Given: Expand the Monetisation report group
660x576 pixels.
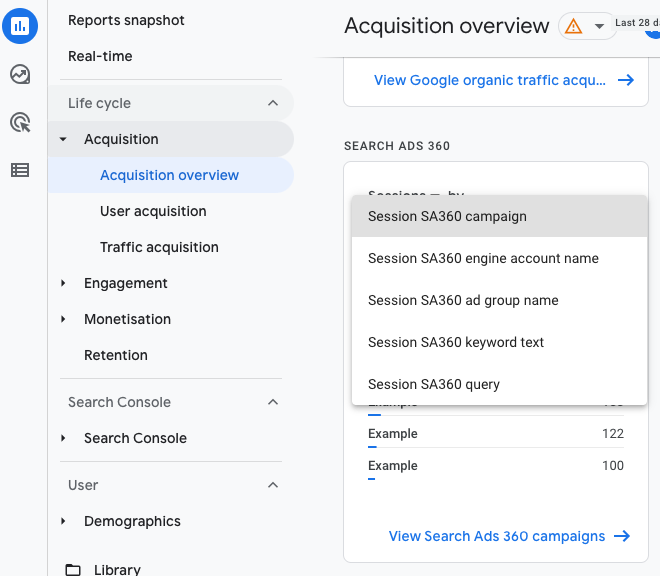Looking at the screenshot, I should pyautogui.click(x=63, y=319).
